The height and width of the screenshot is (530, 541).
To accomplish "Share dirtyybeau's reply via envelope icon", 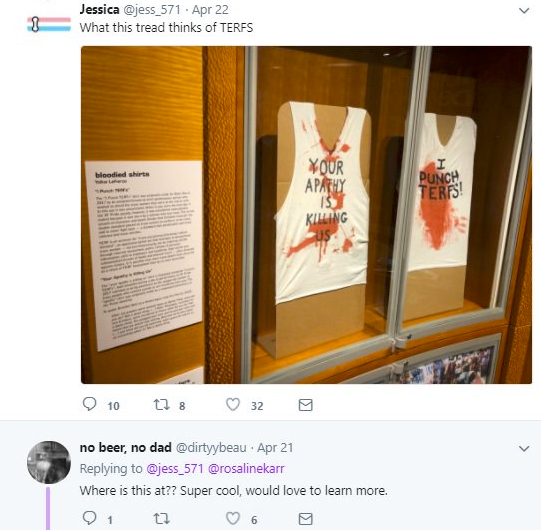I will point(305,519).
